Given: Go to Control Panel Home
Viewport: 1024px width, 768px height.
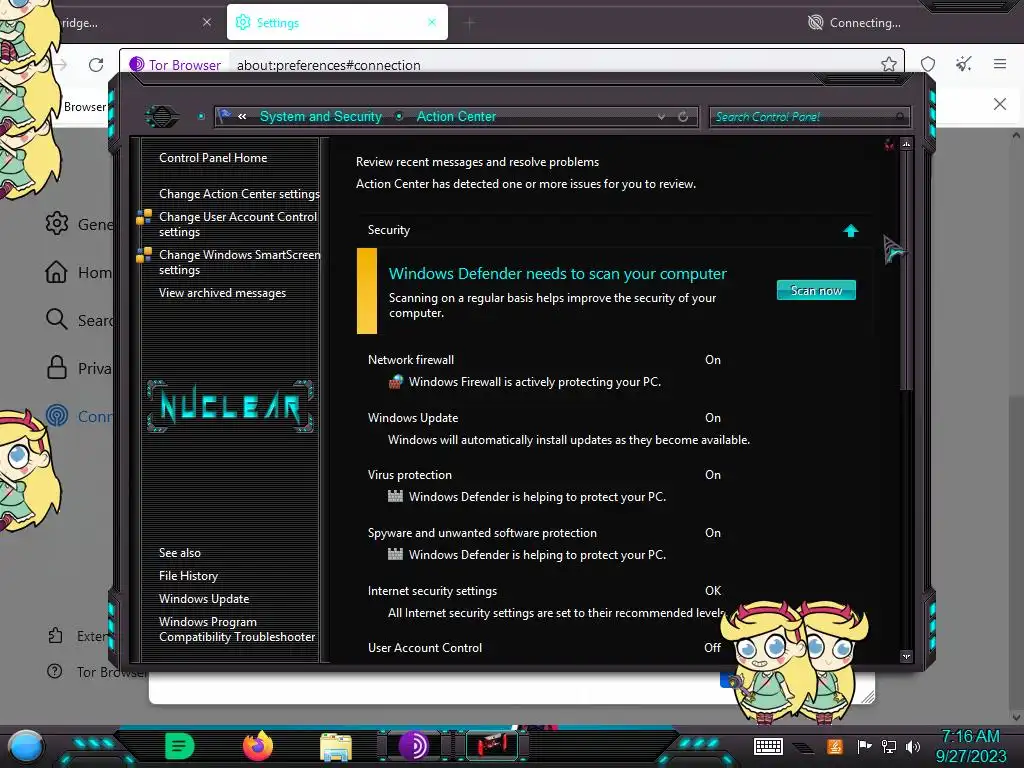Looking at the screenshot, I should point(213,157).
